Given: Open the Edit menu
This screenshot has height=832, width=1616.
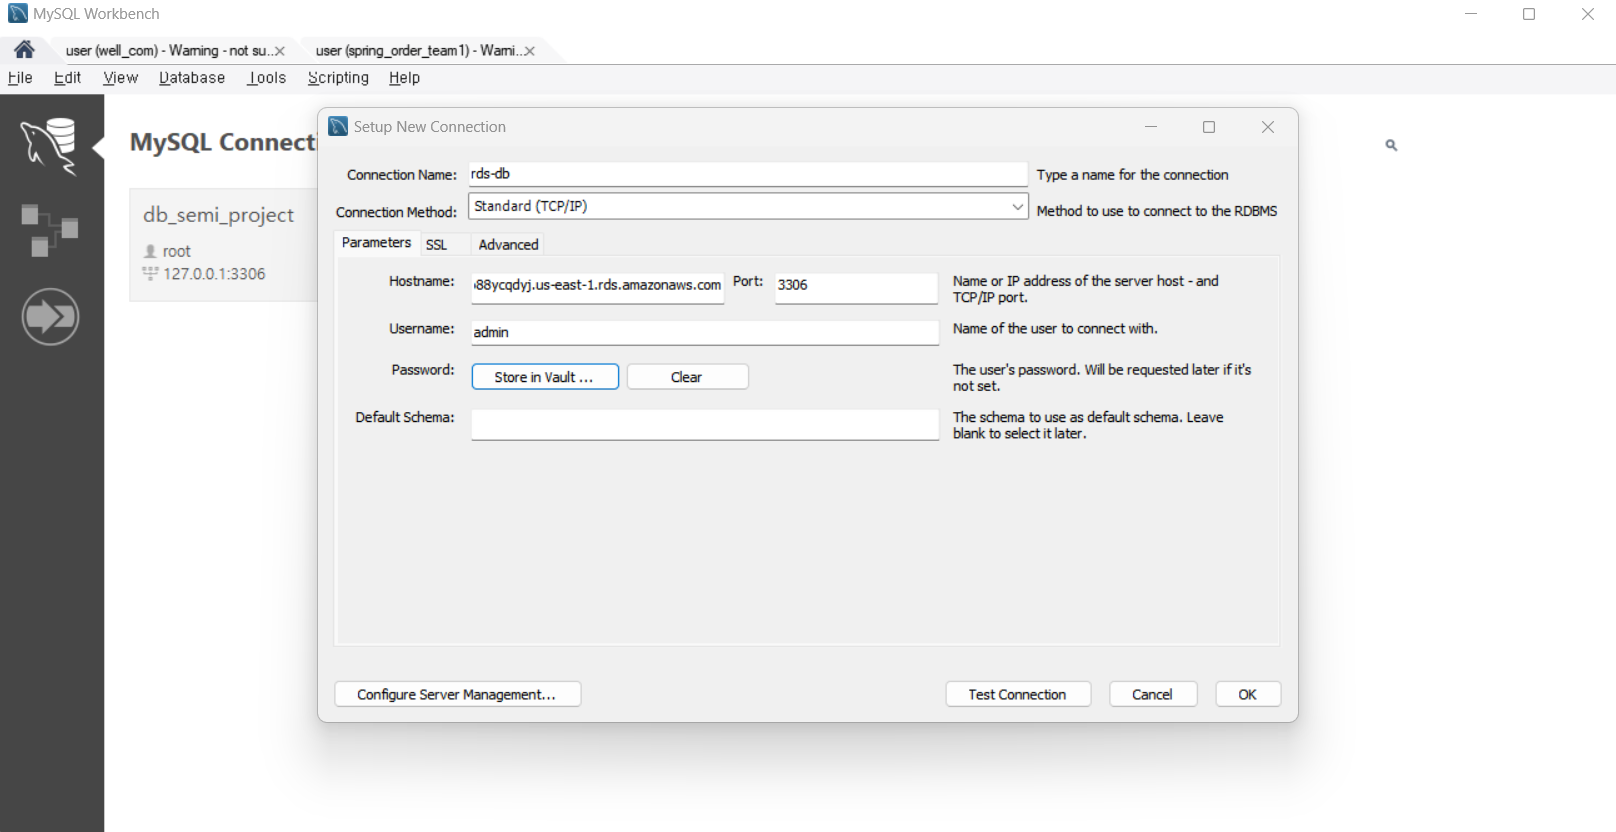Looking at the screenshot, I should tap(67, 78).
